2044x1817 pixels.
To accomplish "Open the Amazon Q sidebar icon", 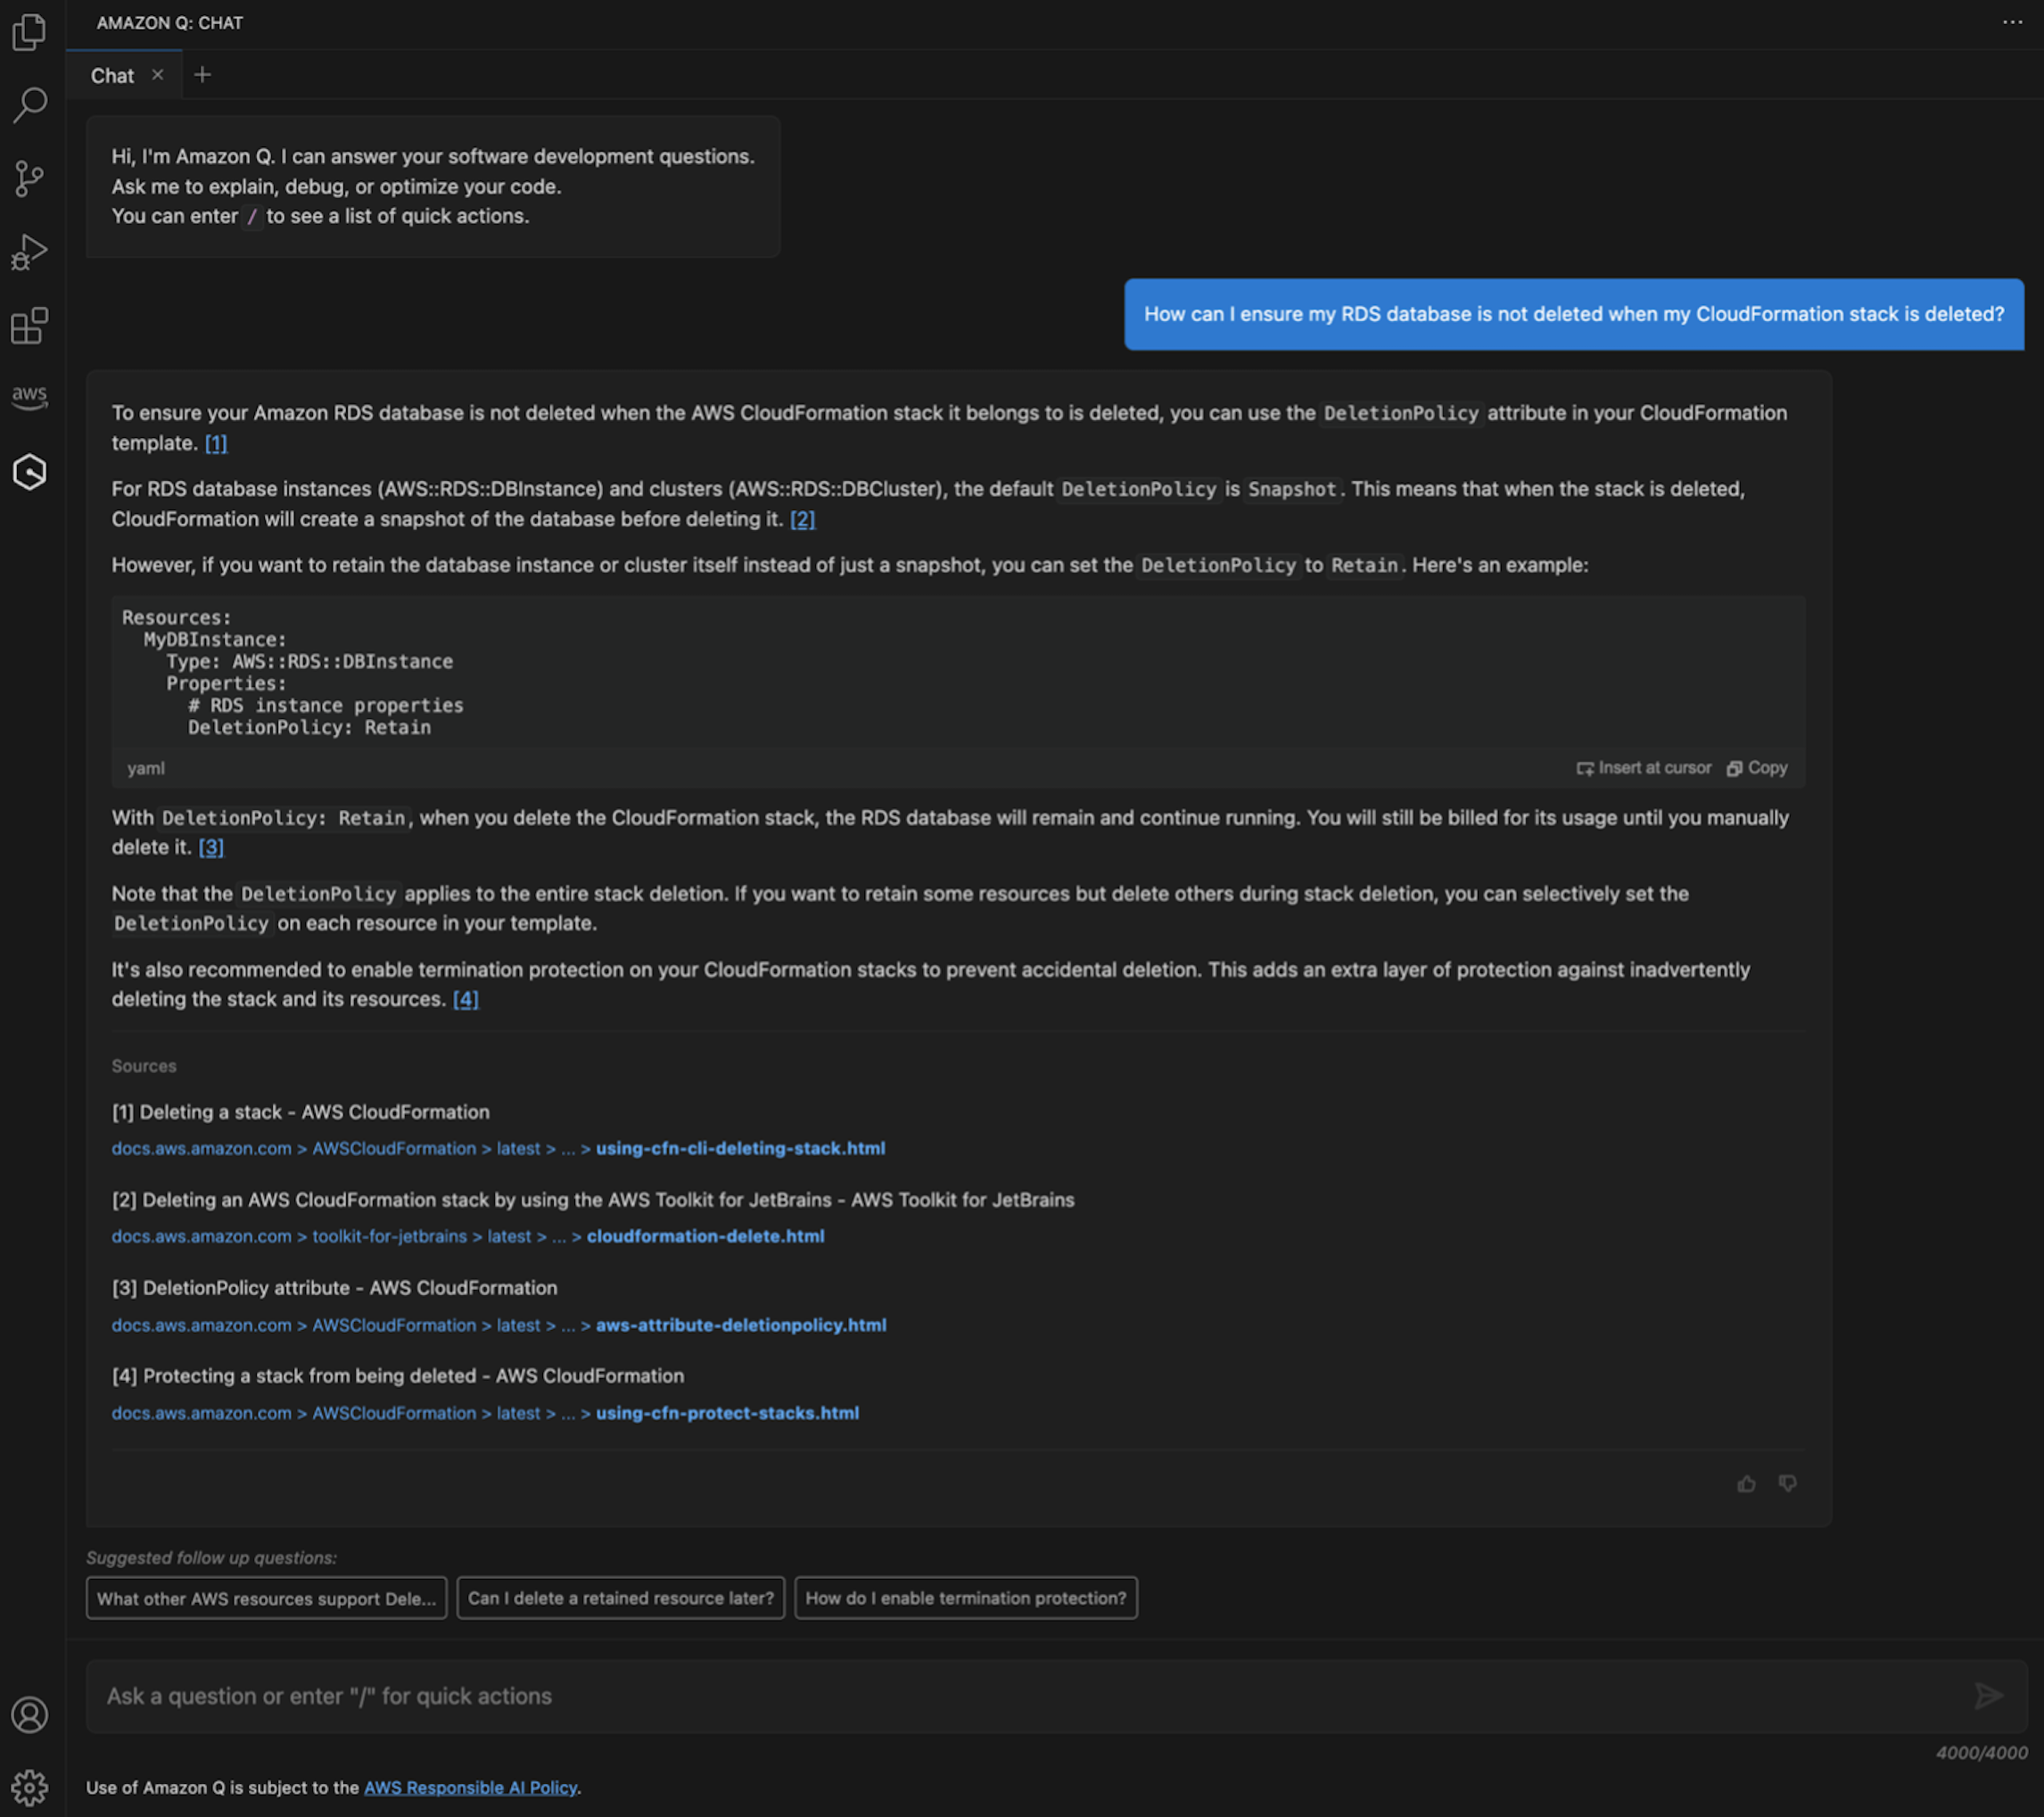I will click(30, 472).
